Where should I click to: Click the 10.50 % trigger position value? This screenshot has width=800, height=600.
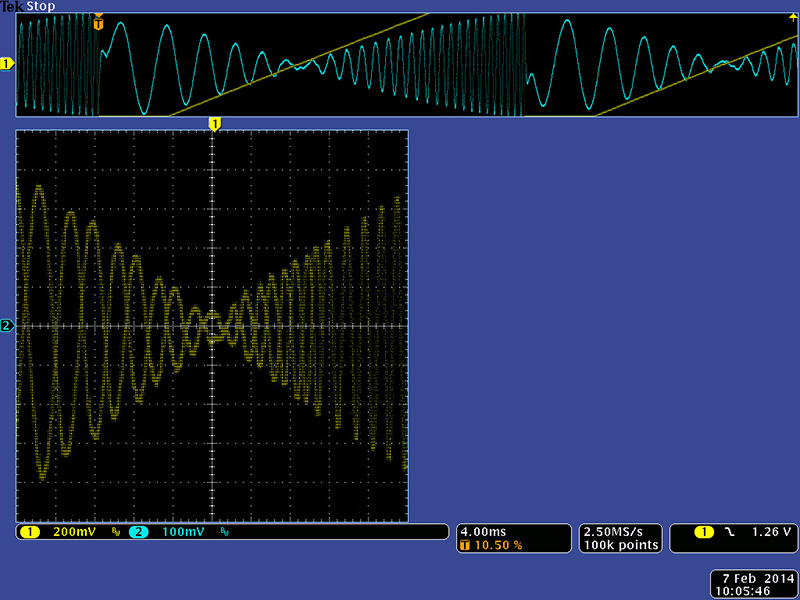point(495,546)
